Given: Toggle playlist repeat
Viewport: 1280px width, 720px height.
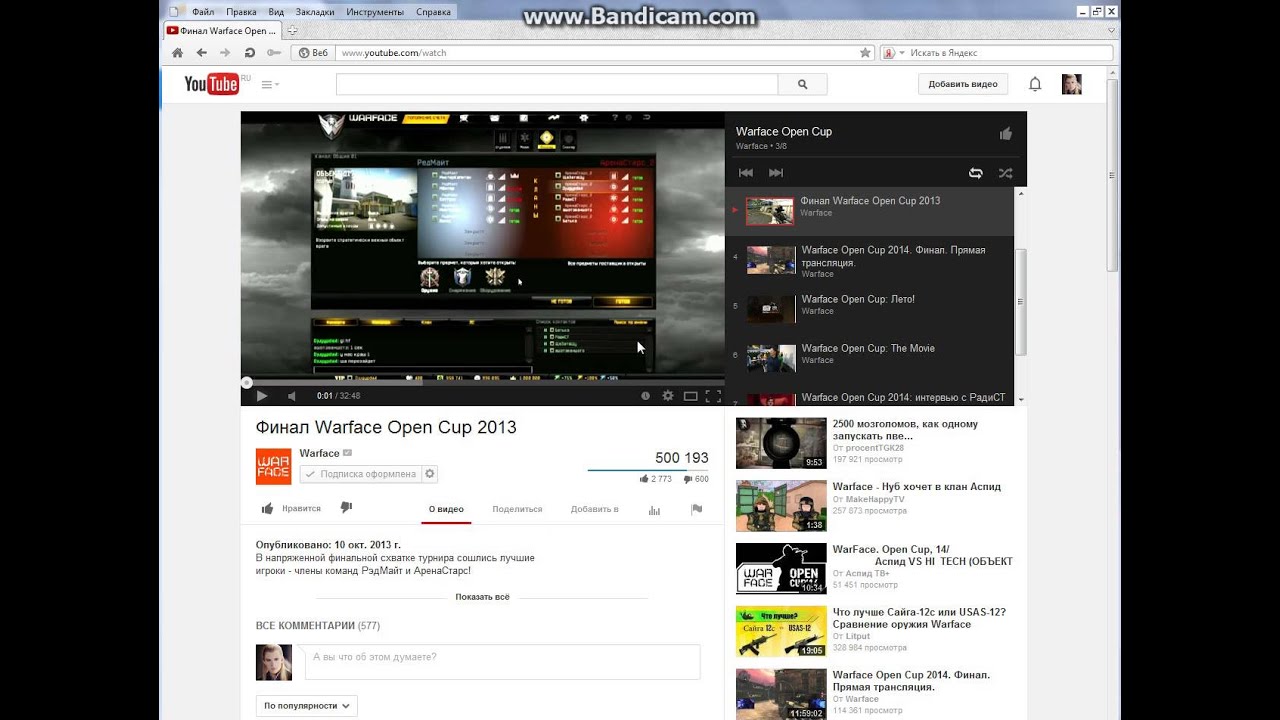Looking at the screenshot, I should tap(975, 173).
